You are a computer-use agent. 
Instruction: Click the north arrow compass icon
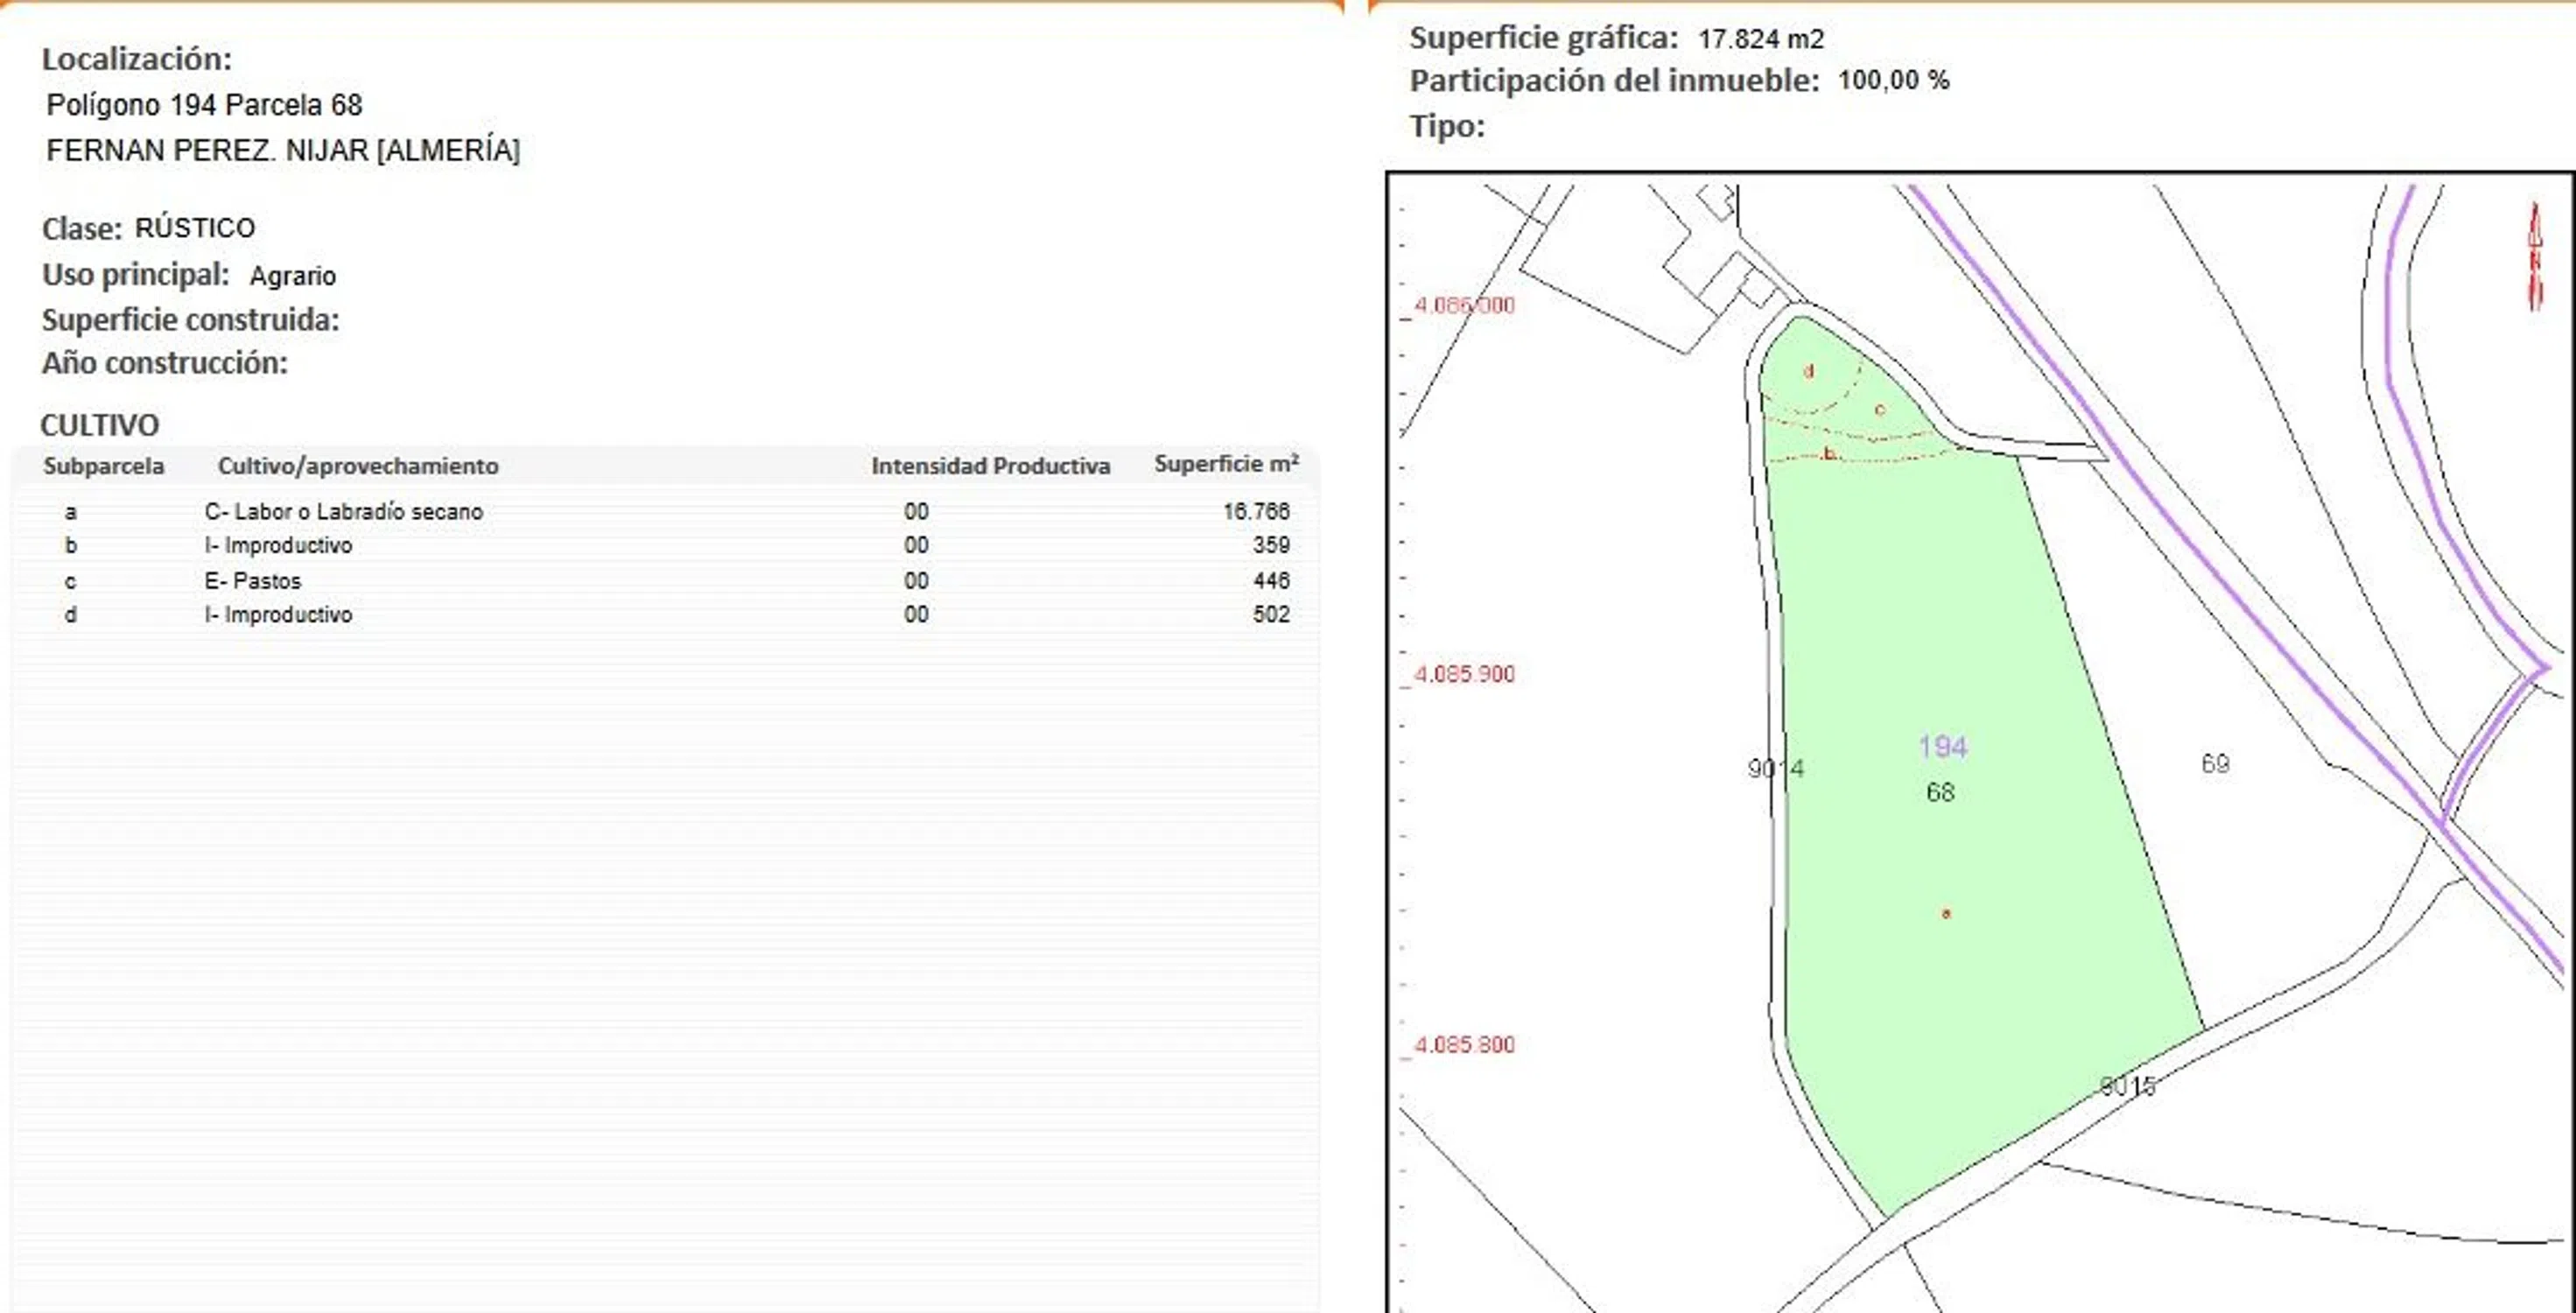tap(2535, 256)
